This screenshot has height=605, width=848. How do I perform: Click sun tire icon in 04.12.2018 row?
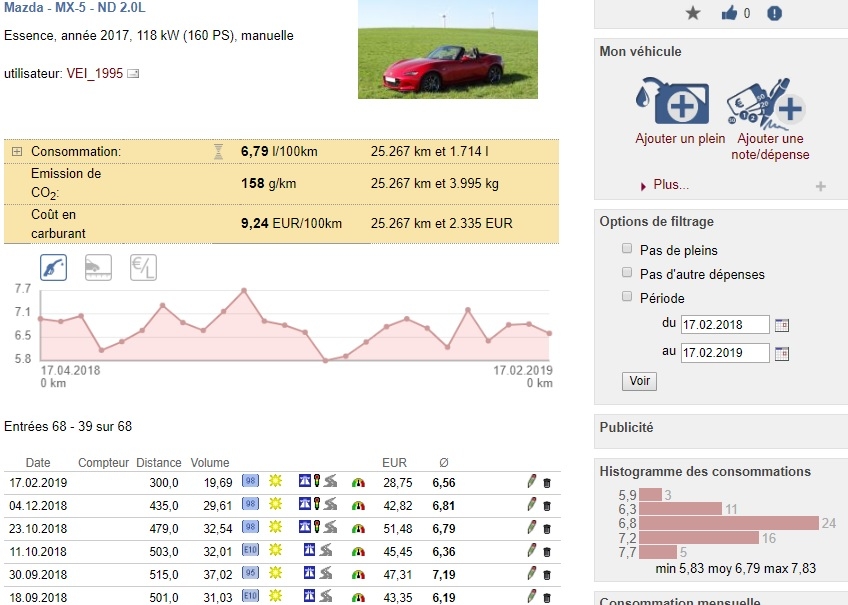point(276,504)
